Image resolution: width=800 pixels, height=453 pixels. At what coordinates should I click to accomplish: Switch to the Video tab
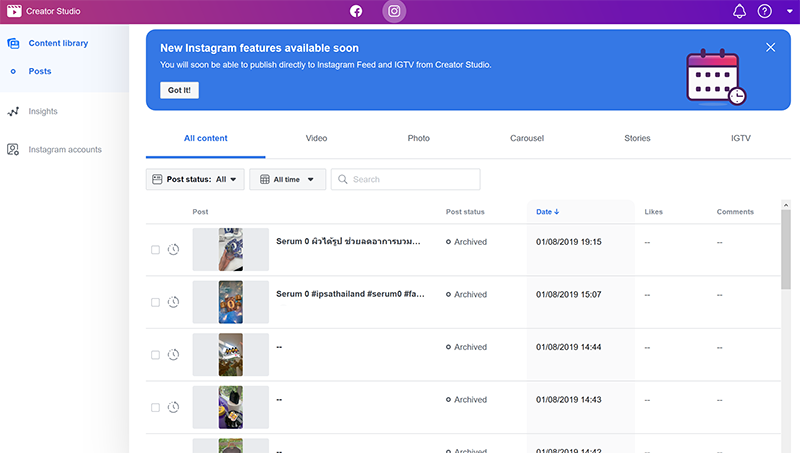316,138
